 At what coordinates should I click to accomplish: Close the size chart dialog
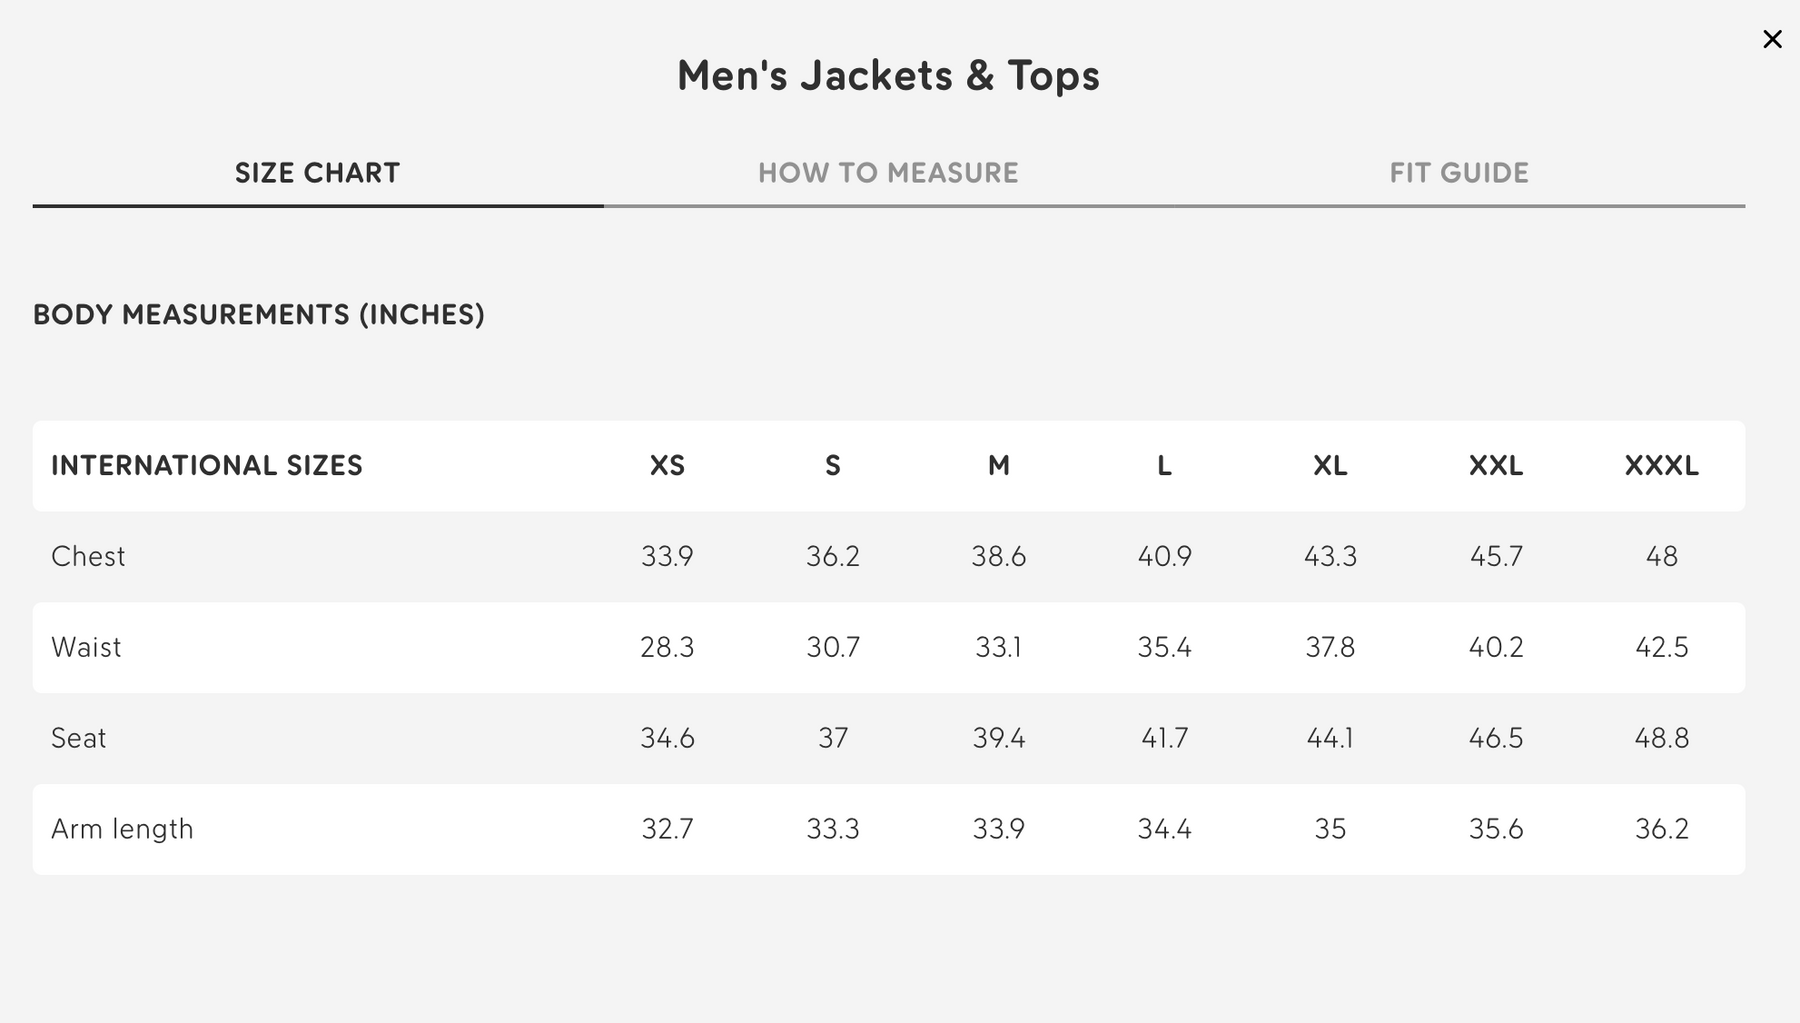click(x=1772, y=39)
